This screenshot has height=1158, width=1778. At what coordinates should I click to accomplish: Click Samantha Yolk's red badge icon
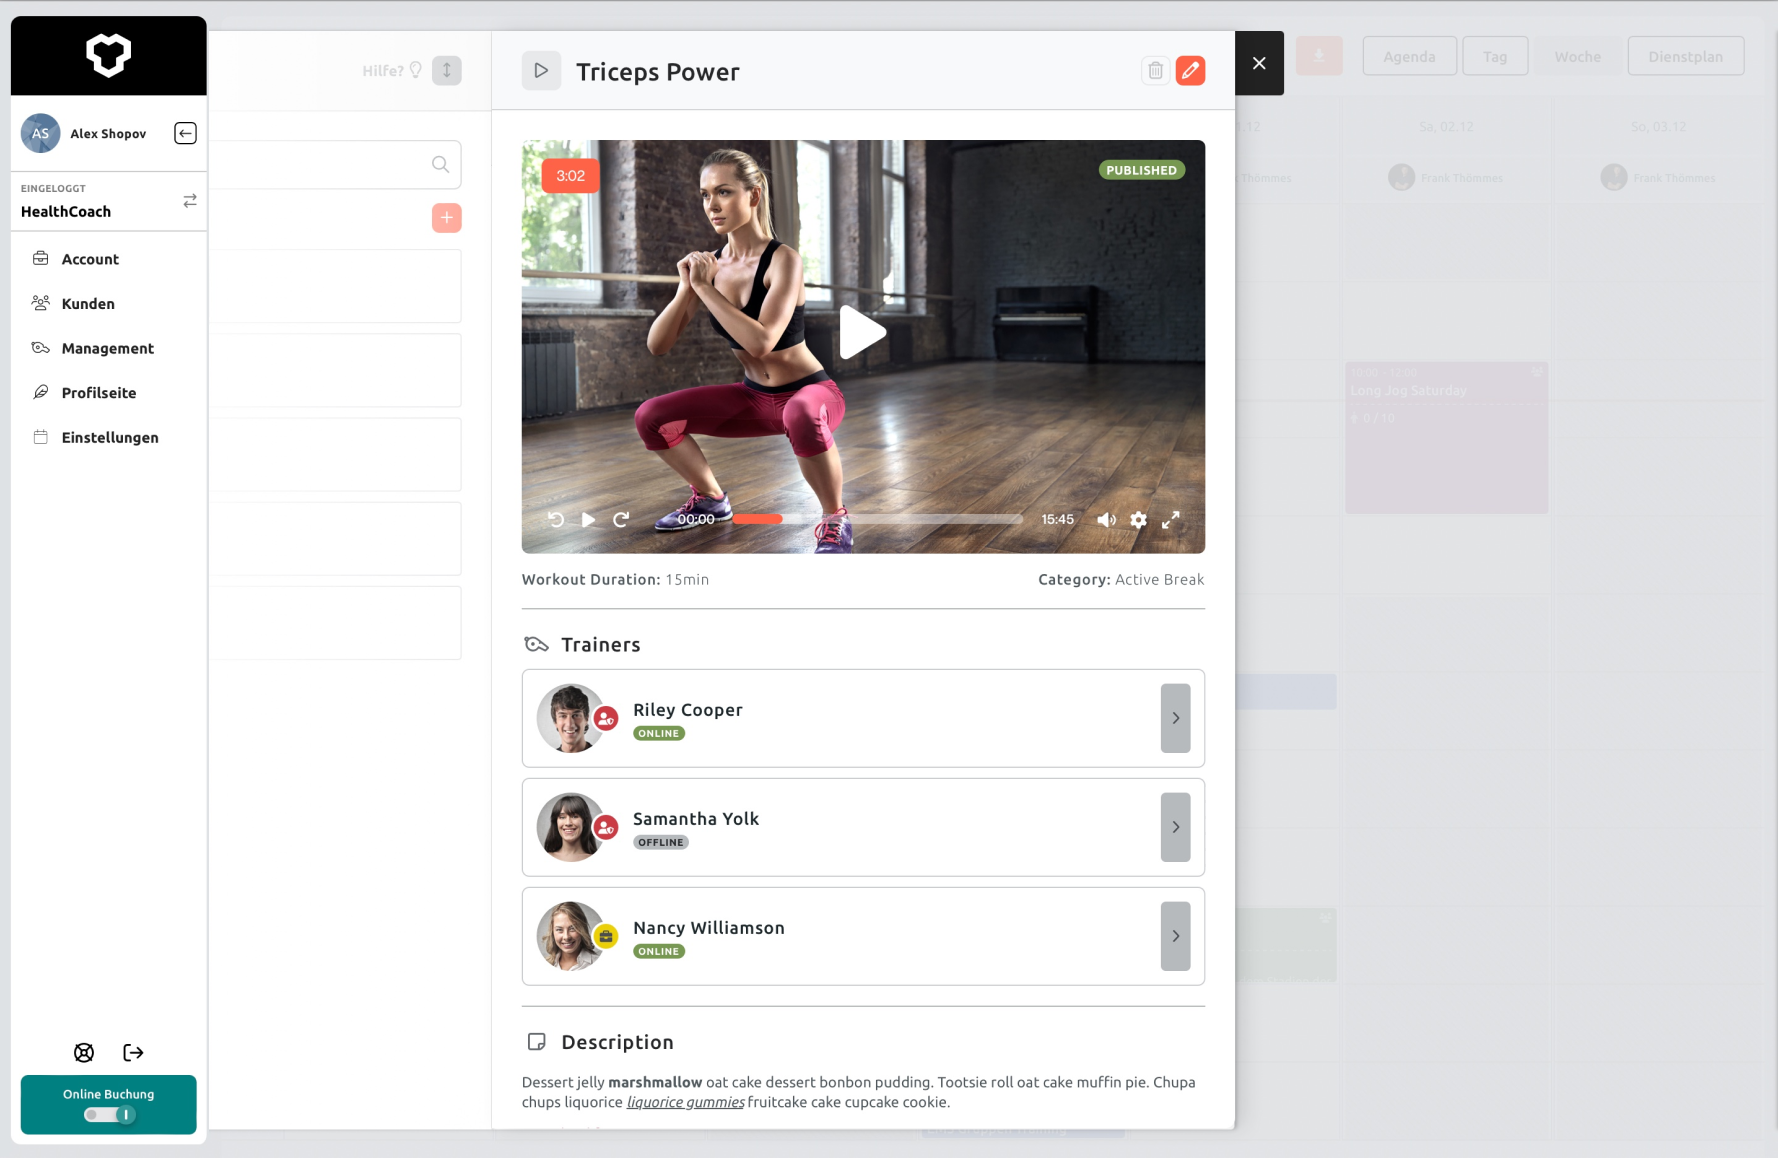point(605,827)
